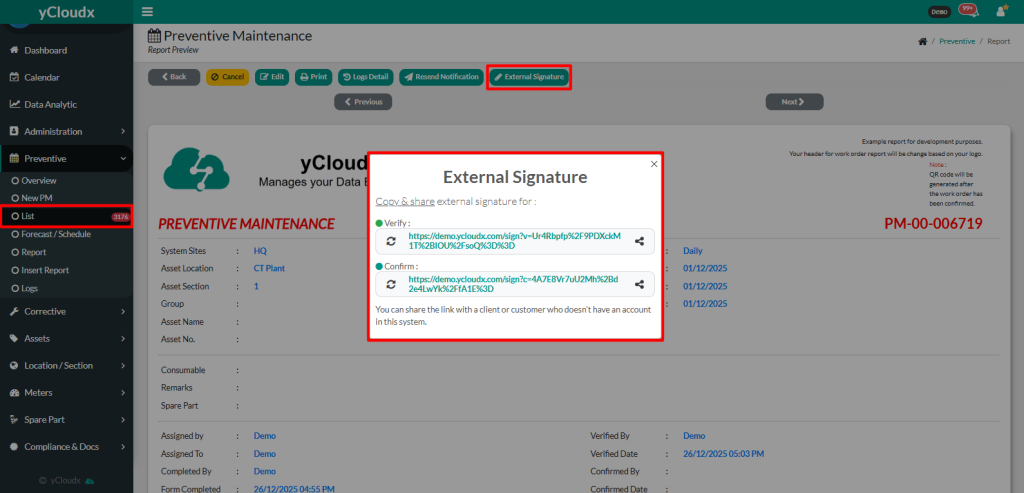1024x493 pixels.
Task: Expand the Assets sidebar menu
Action: pos(66,338)
